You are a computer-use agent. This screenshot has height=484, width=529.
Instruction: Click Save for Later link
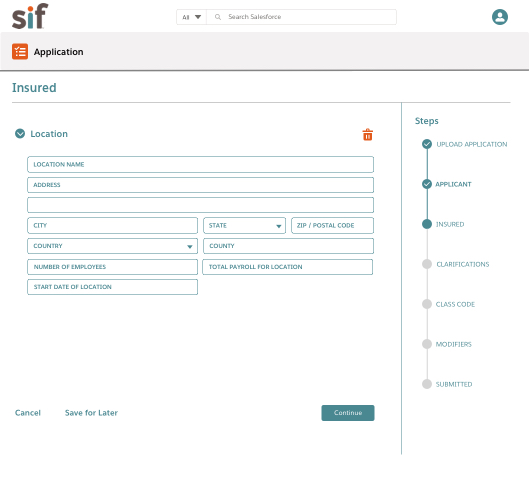tap(91, 413)
